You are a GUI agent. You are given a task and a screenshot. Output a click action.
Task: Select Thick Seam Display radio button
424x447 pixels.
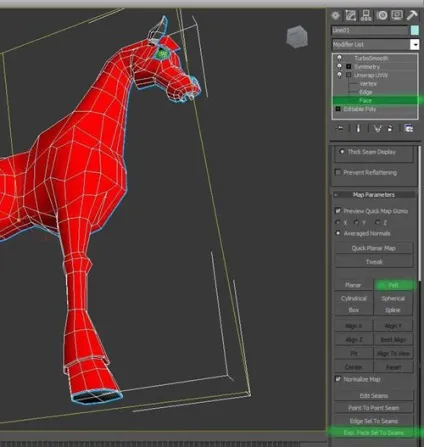click(342, 151)
